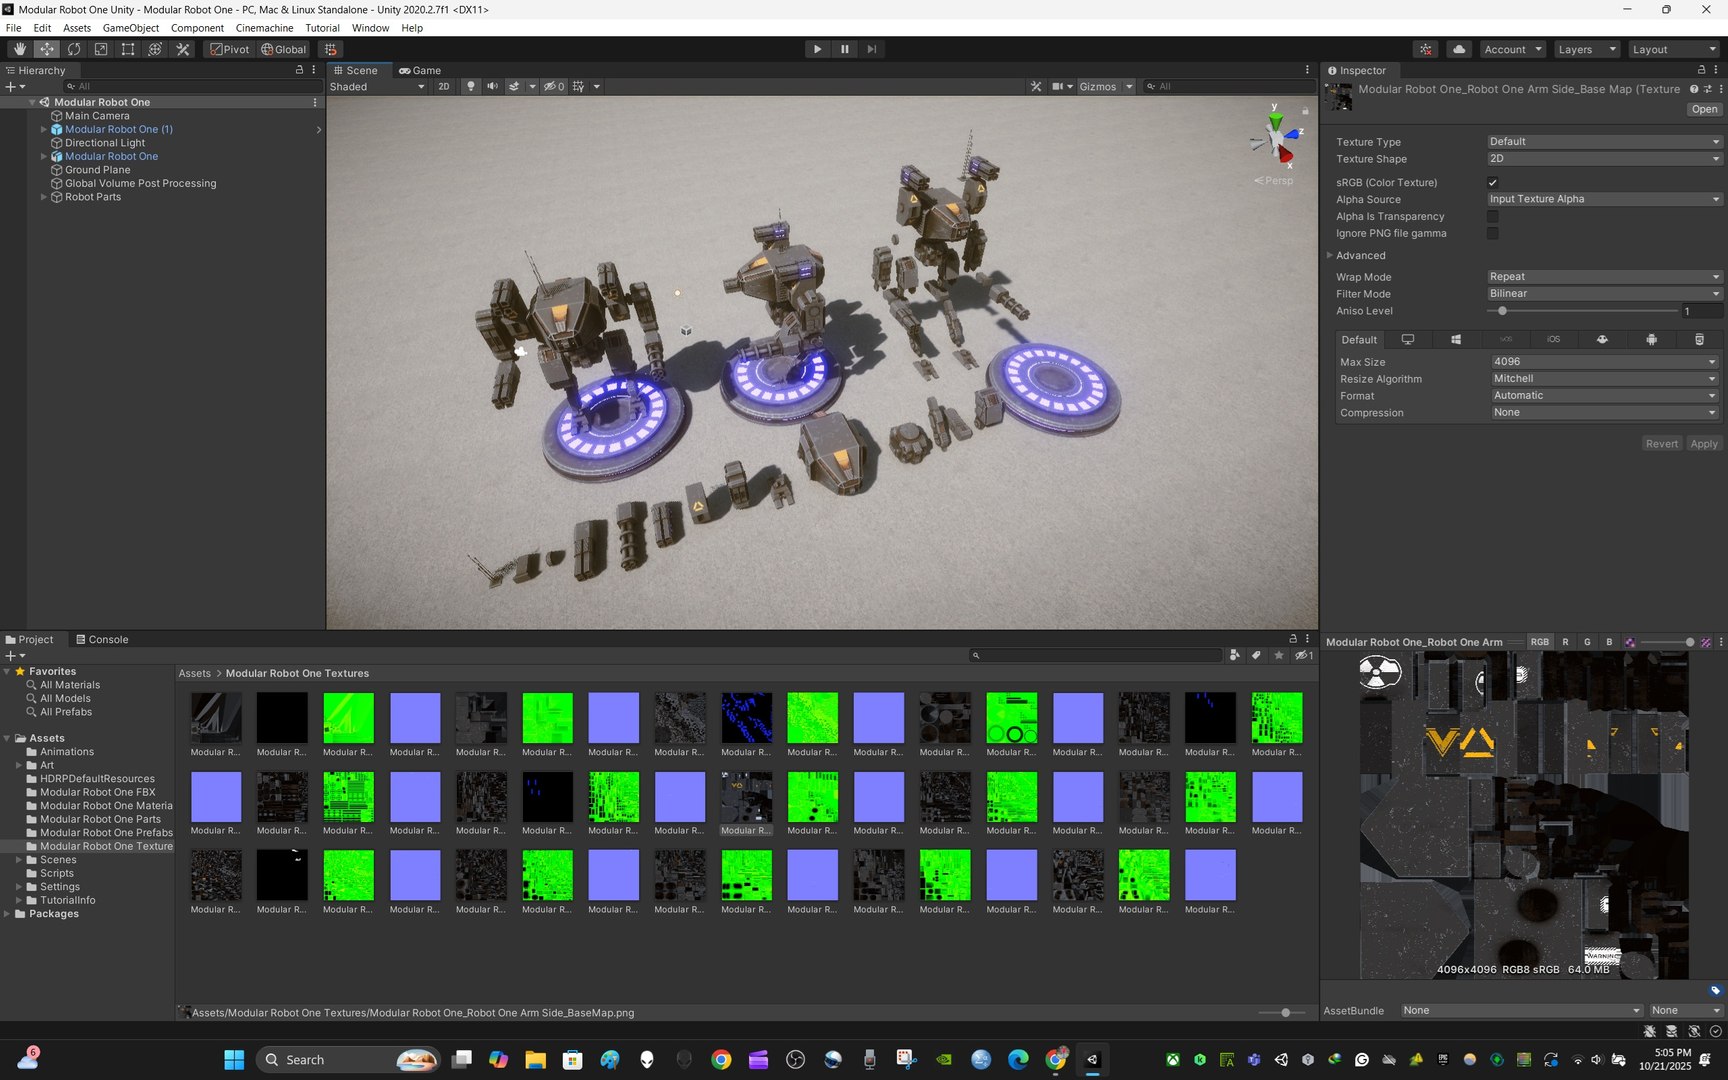Switch to the Game tab
The width and height of the screenshot is (1728, 1080).
[x=419, y=70]
